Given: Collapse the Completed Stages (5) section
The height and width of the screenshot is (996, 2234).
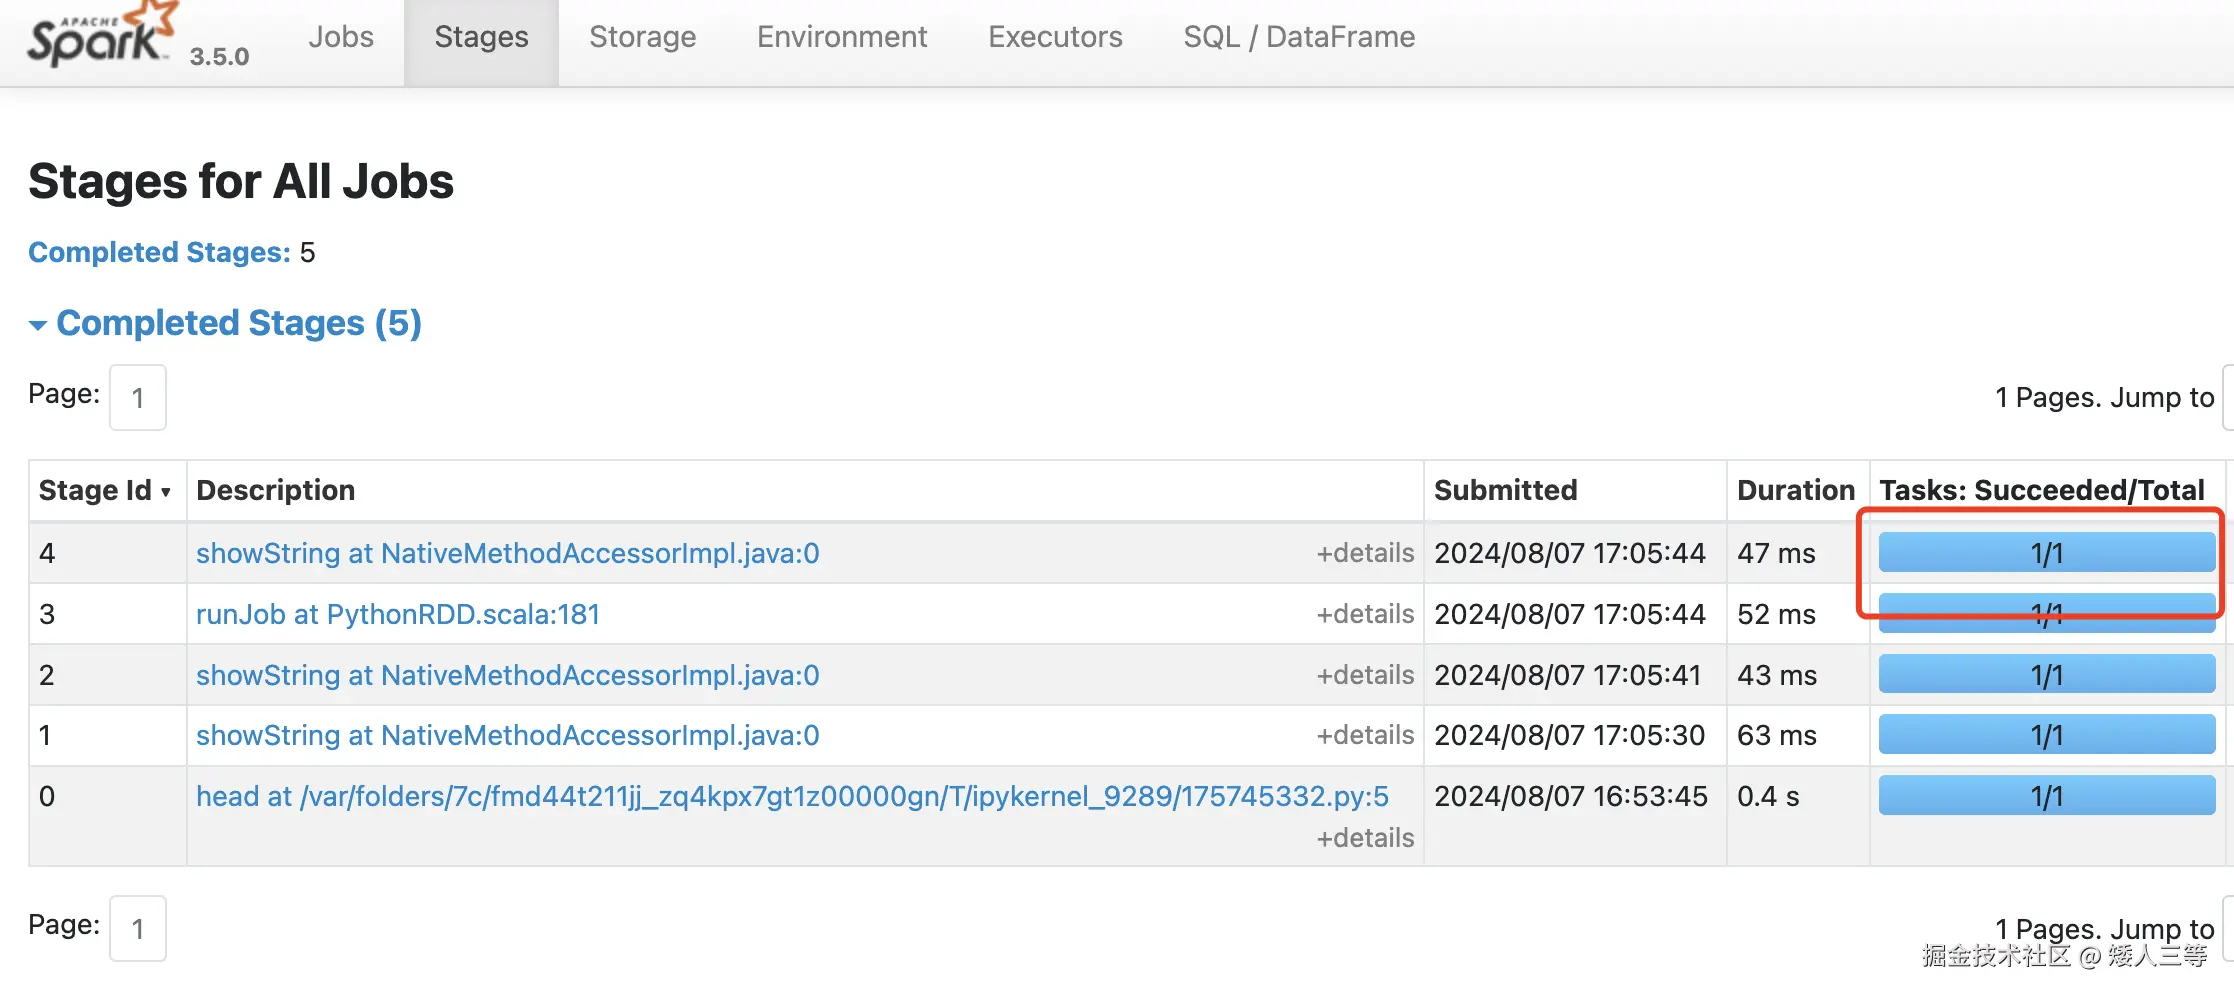Looking at the screenshot, I should pyautogui.click(x=238, y=323).
